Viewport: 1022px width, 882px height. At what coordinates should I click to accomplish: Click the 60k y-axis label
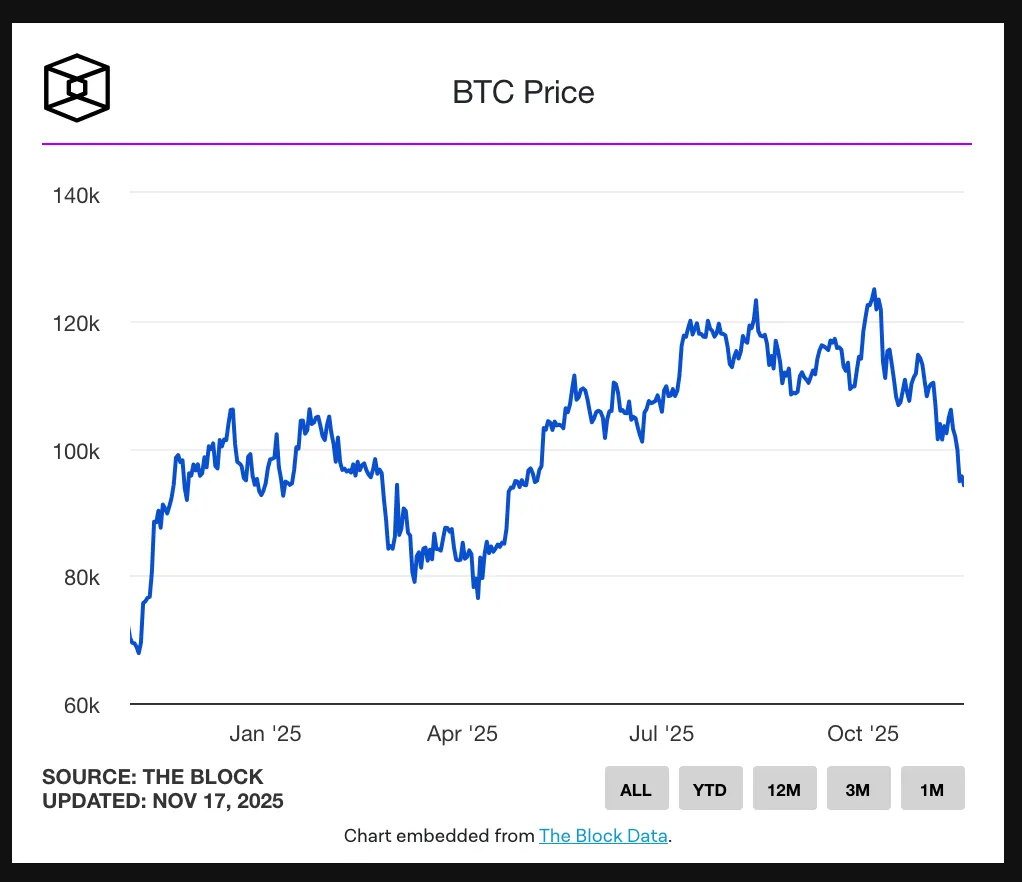78,706
